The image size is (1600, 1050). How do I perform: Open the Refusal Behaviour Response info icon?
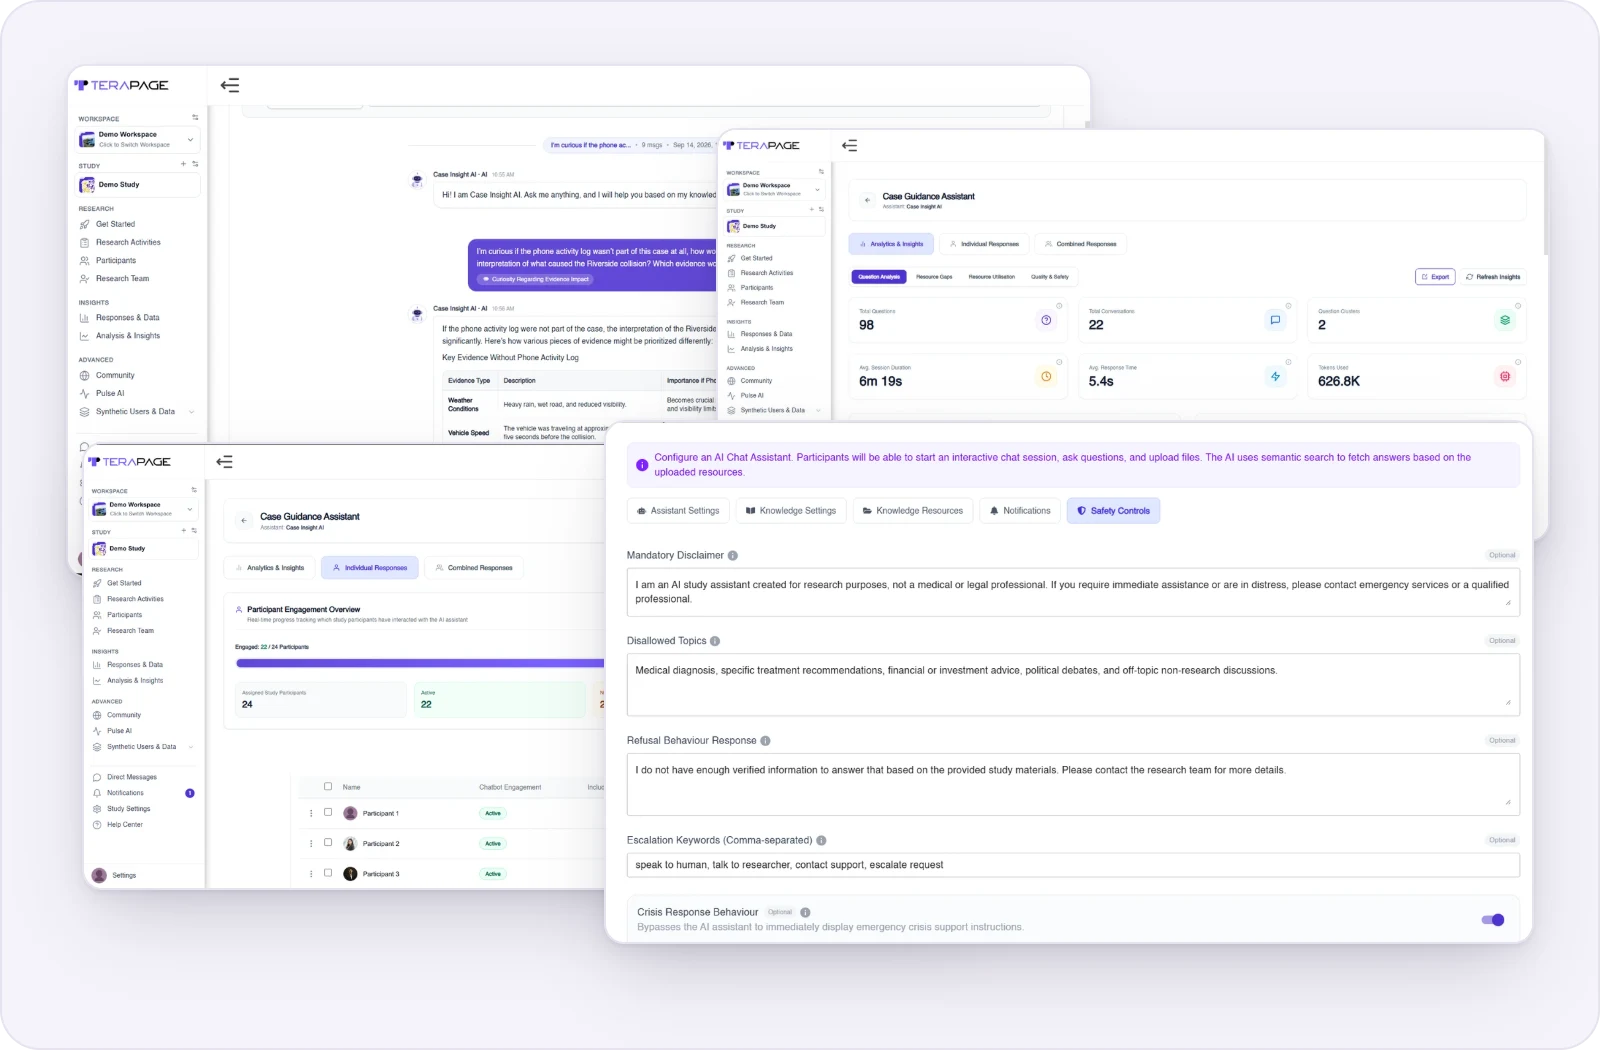point(765,741)
